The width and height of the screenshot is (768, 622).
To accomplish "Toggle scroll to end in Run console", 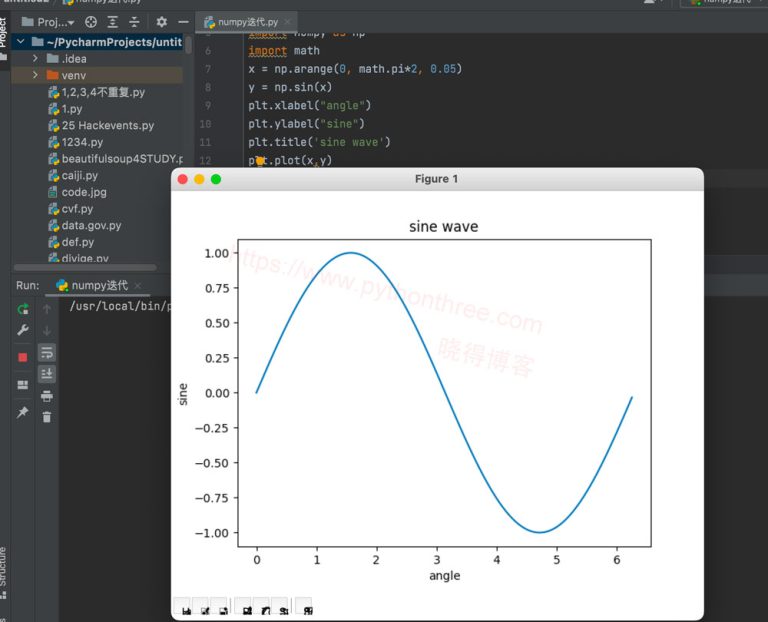I will 46,374.
